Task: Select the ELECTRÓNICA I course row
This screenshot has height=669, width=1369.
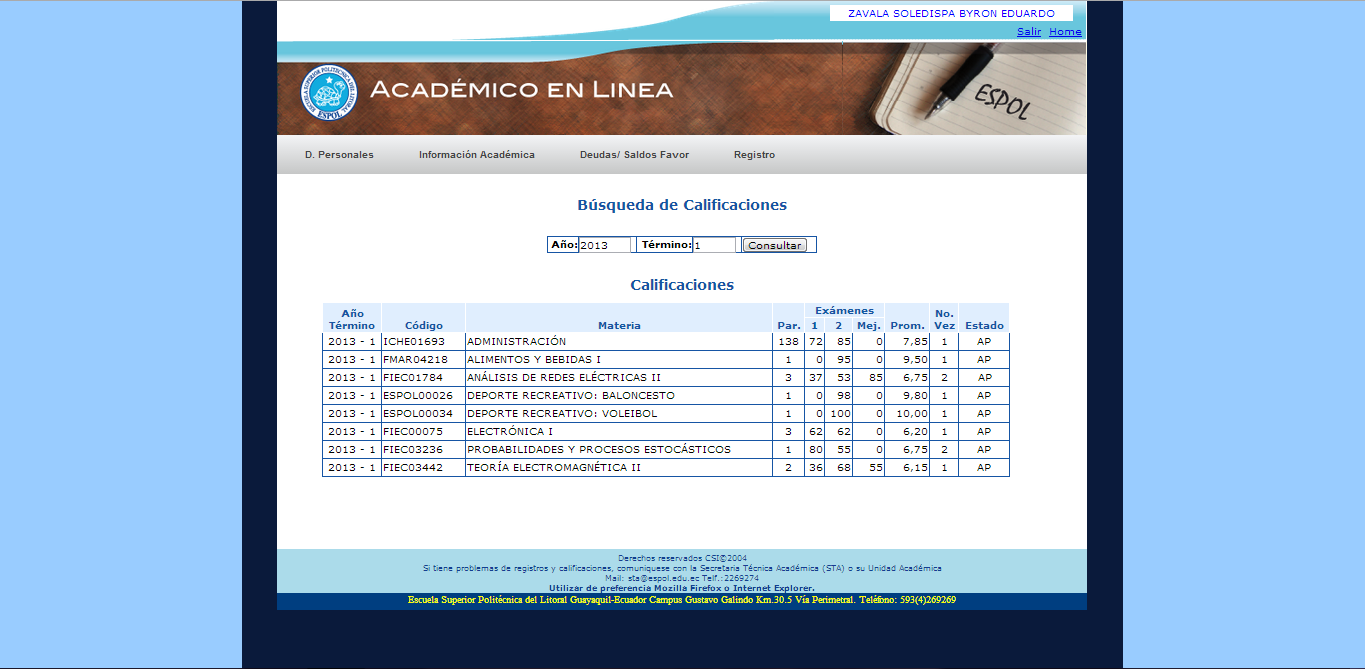Action: (618, 432)
